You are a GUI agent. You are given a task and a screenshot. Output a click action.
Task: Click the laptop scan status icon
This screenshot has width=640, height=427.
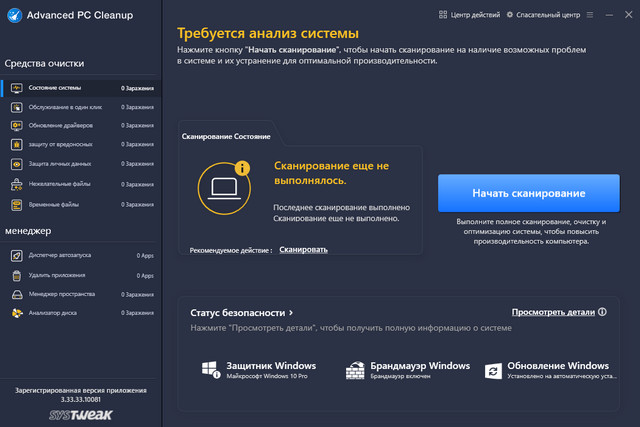(224, 189)
